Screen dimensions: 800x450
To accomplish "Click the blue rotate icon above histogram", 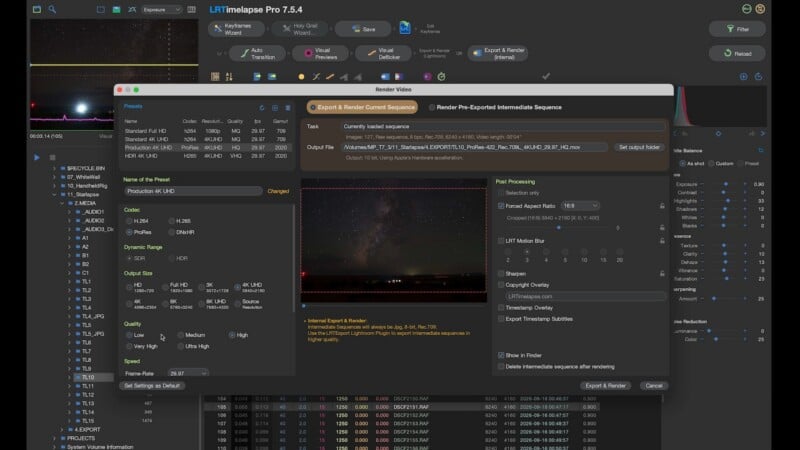I will (x=758, y=77).
